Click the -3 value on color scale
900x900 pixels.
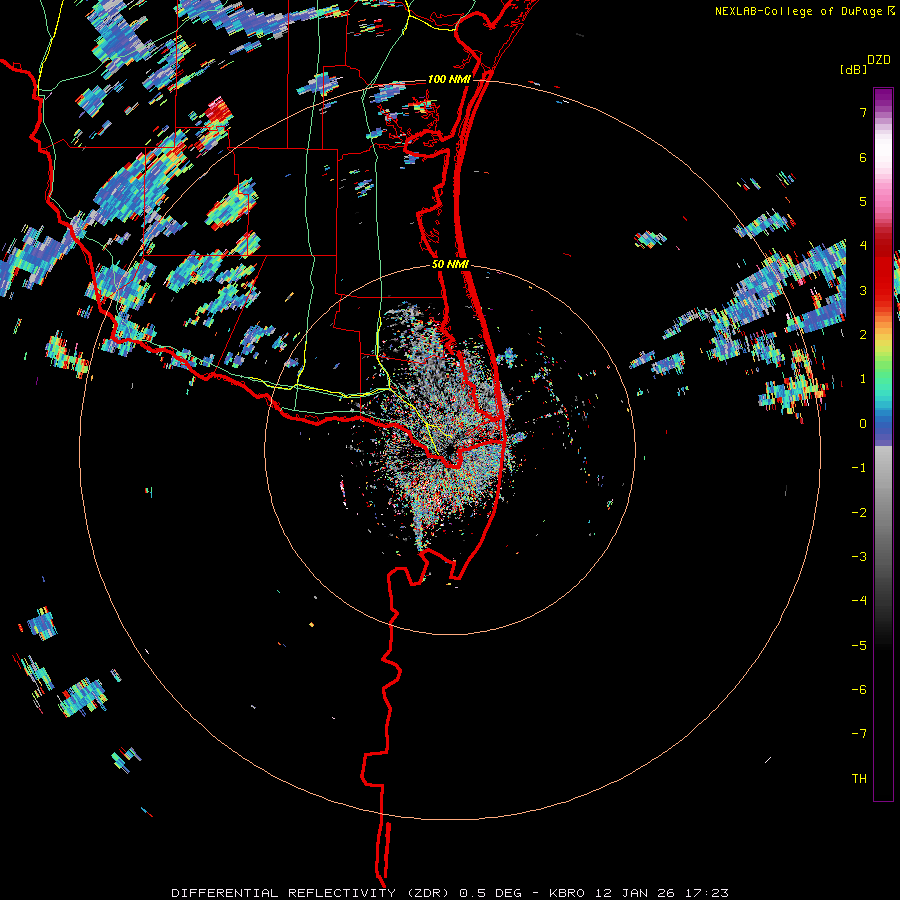tap(859, 557)
